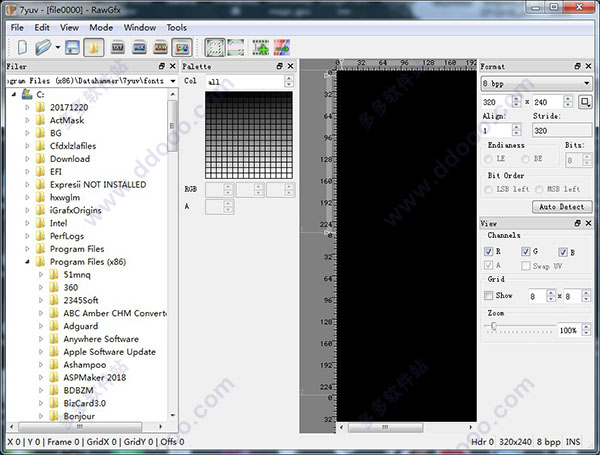Click the Zoom 100% value field
Image resolution: width=600 pixels, height=455 pixels.
pos(569,330)
